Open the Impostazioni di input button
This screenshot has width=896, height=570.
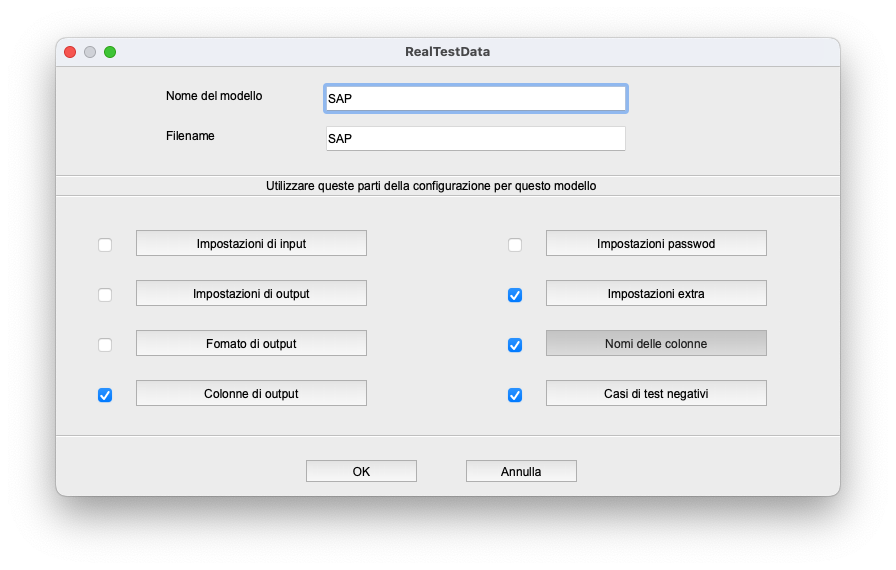[x=251, y=243]
